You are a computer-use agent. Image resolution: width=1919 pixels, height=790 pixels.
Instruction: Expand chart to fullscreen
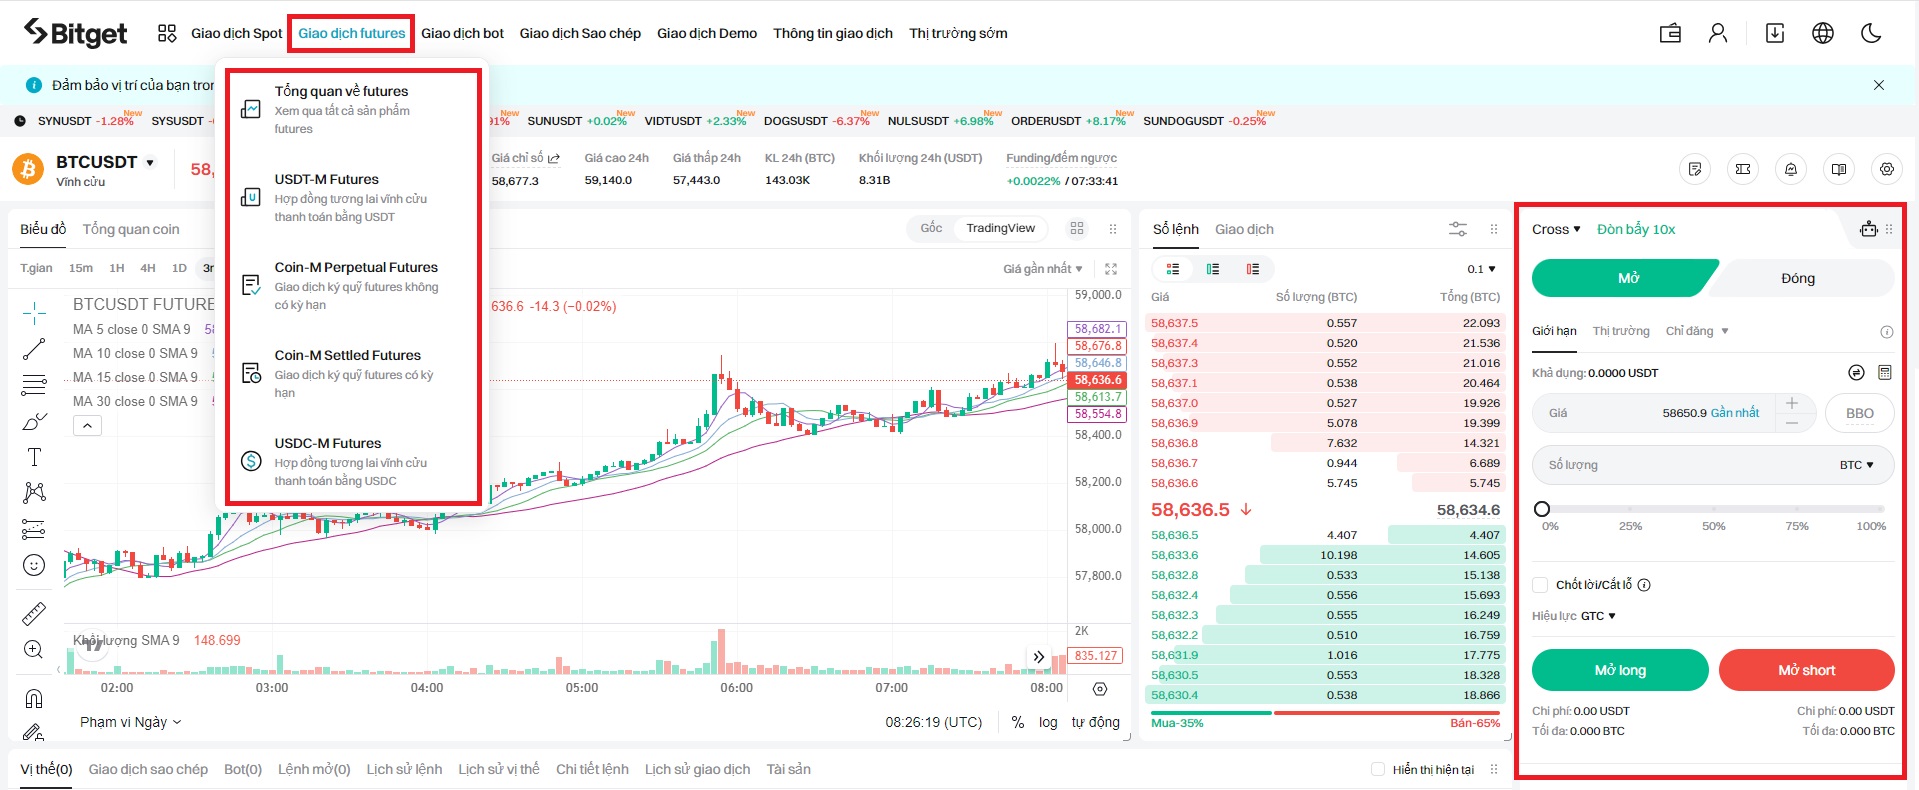(1111, 269)
